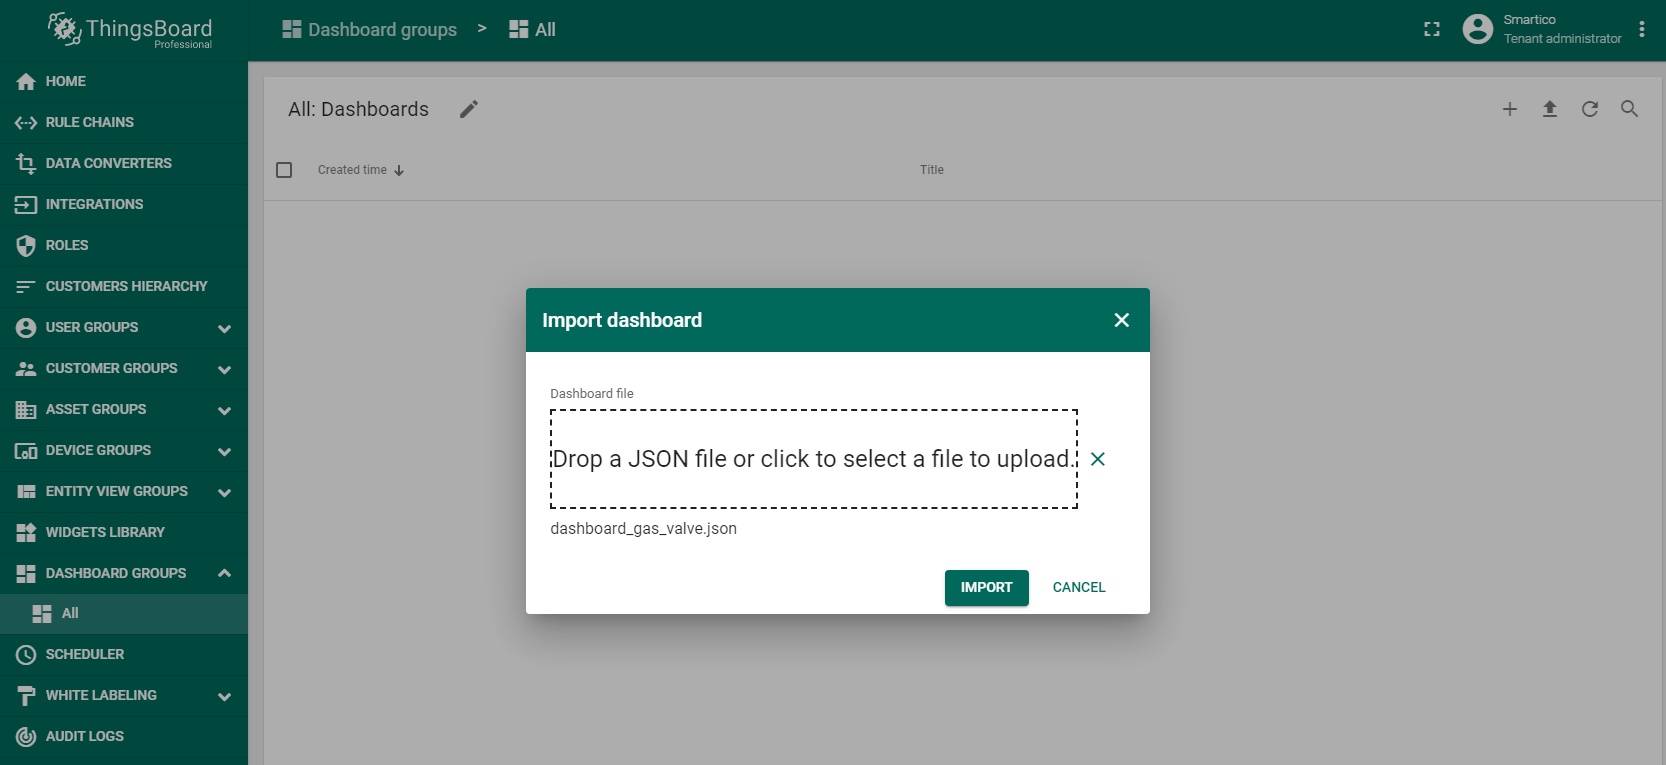The width and height of the screenshot is (1666, 765).
Task: Open the search magnifier icon
Action: tap(1629, 109)
